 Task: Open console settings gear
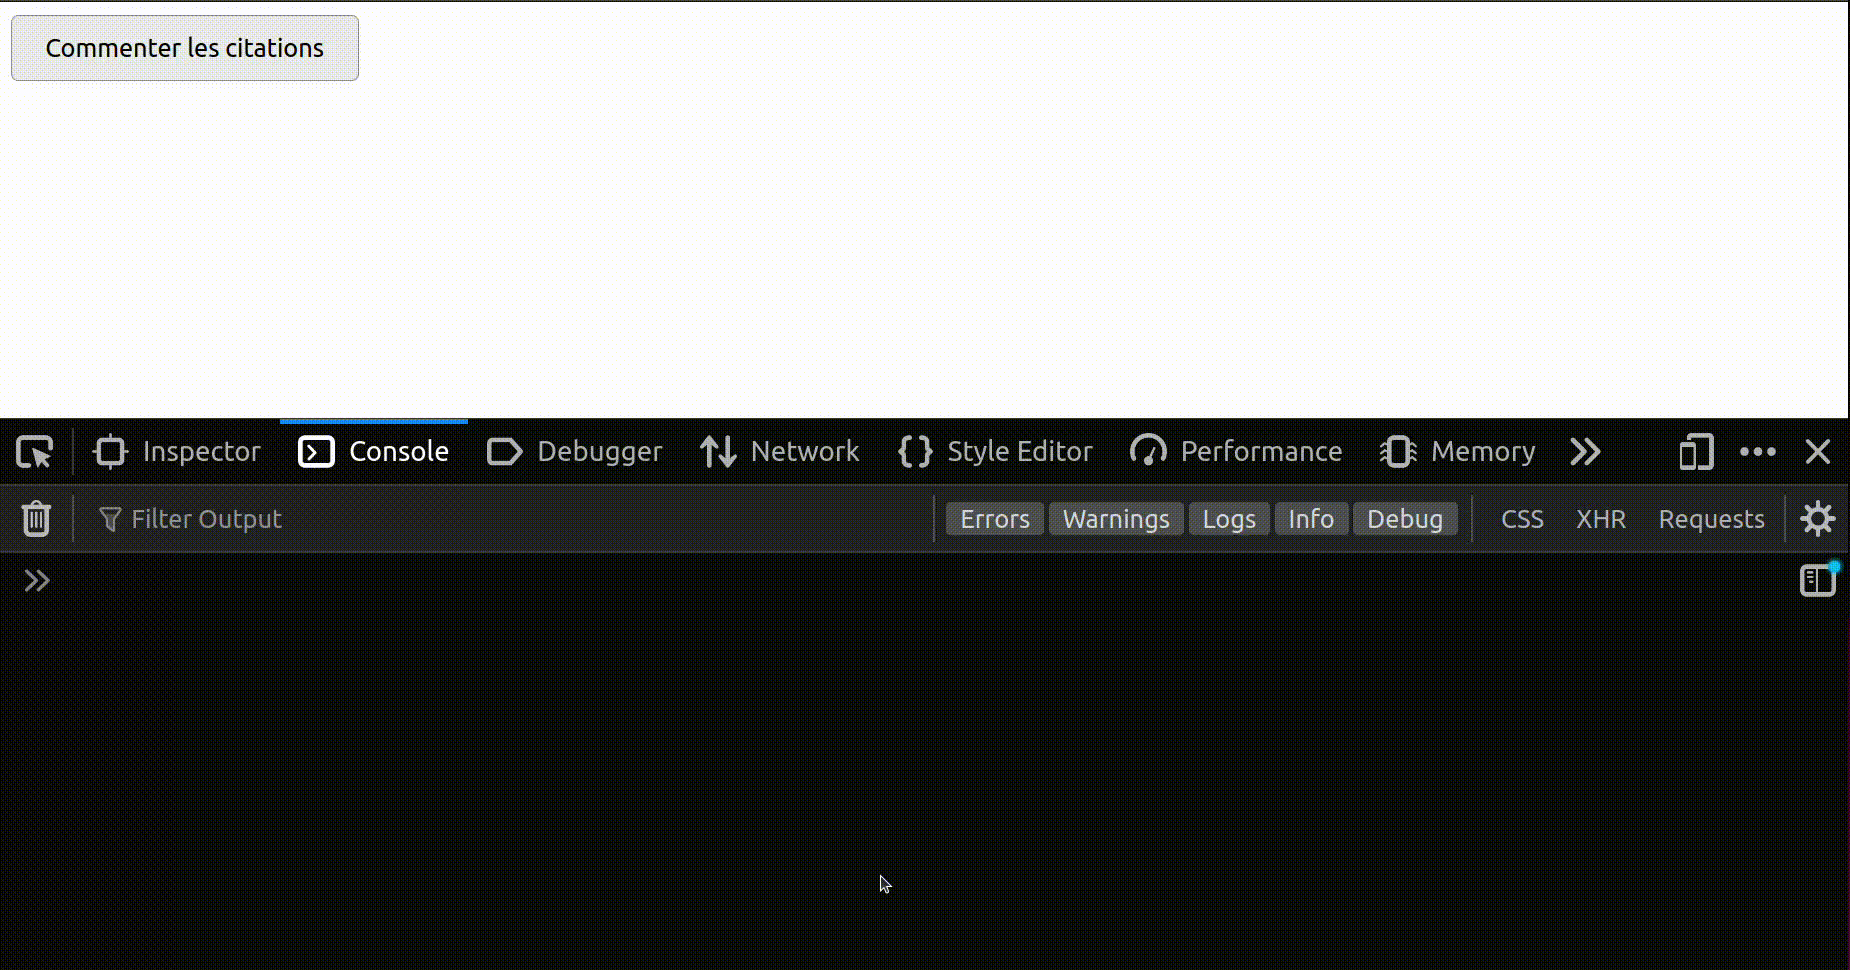(1817, 519)
